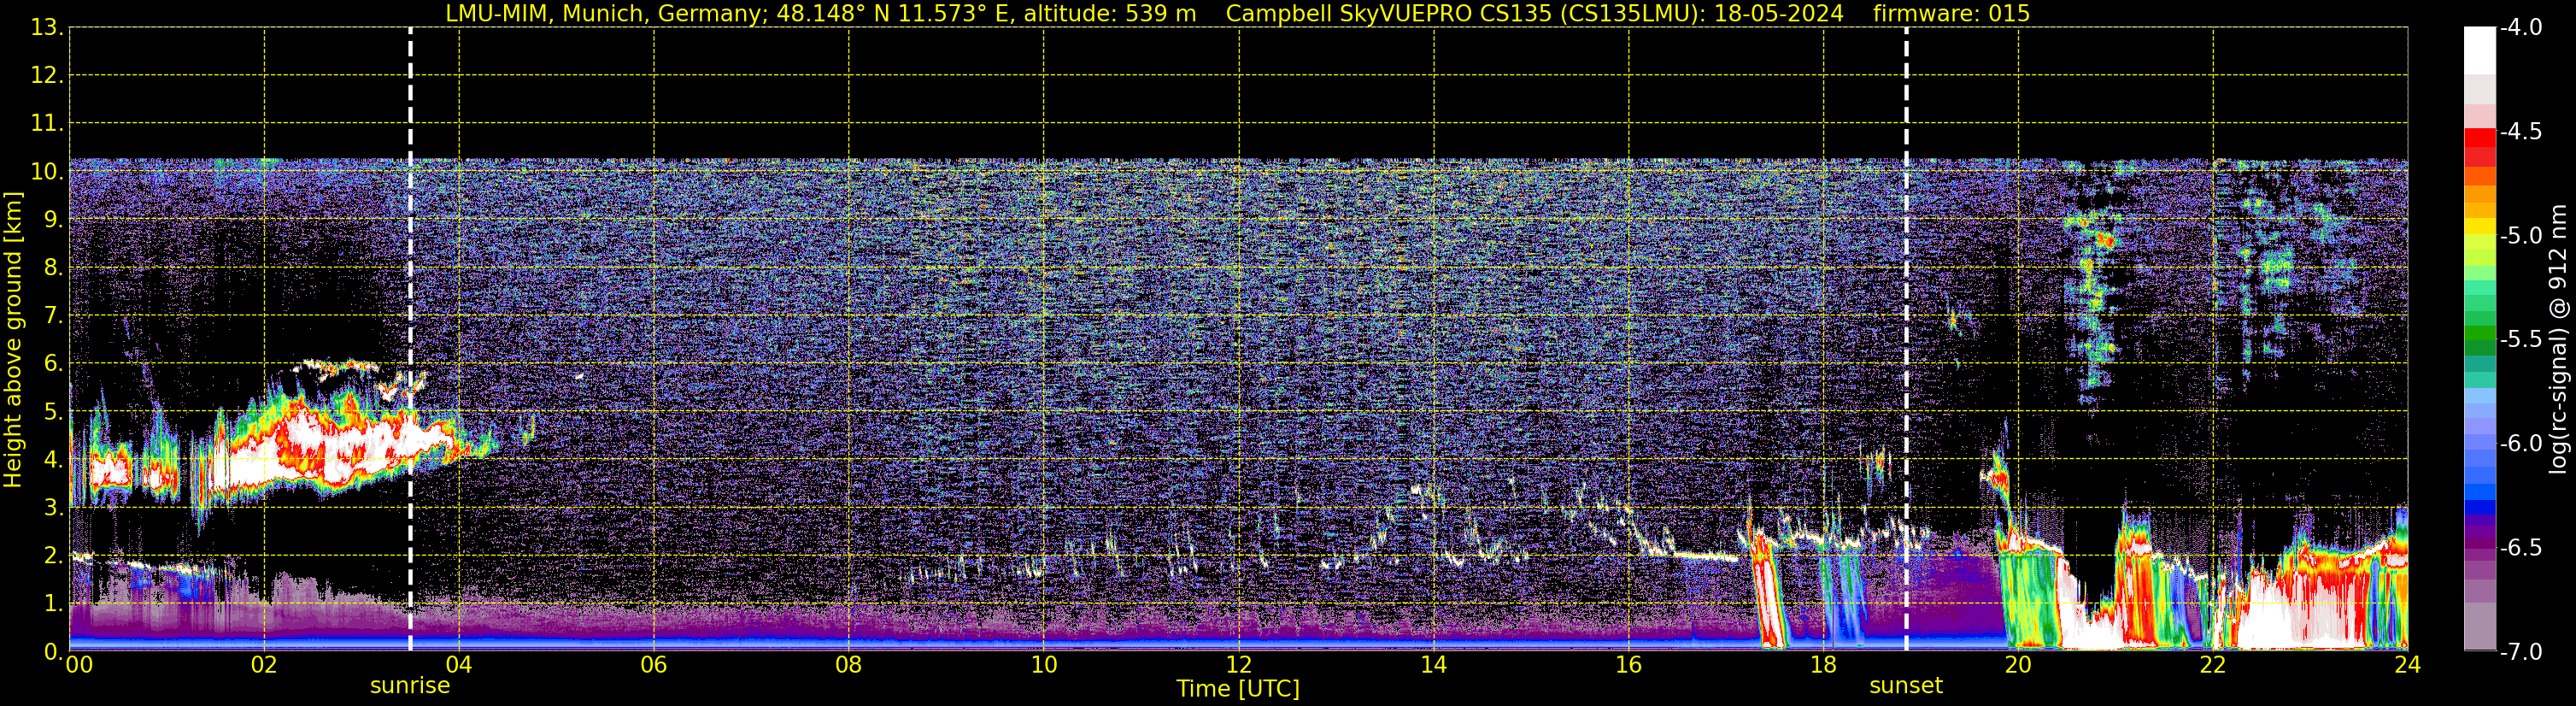Click the white dashed sunset marker line
The image size is (2576, 706).
click(1906, 339)
